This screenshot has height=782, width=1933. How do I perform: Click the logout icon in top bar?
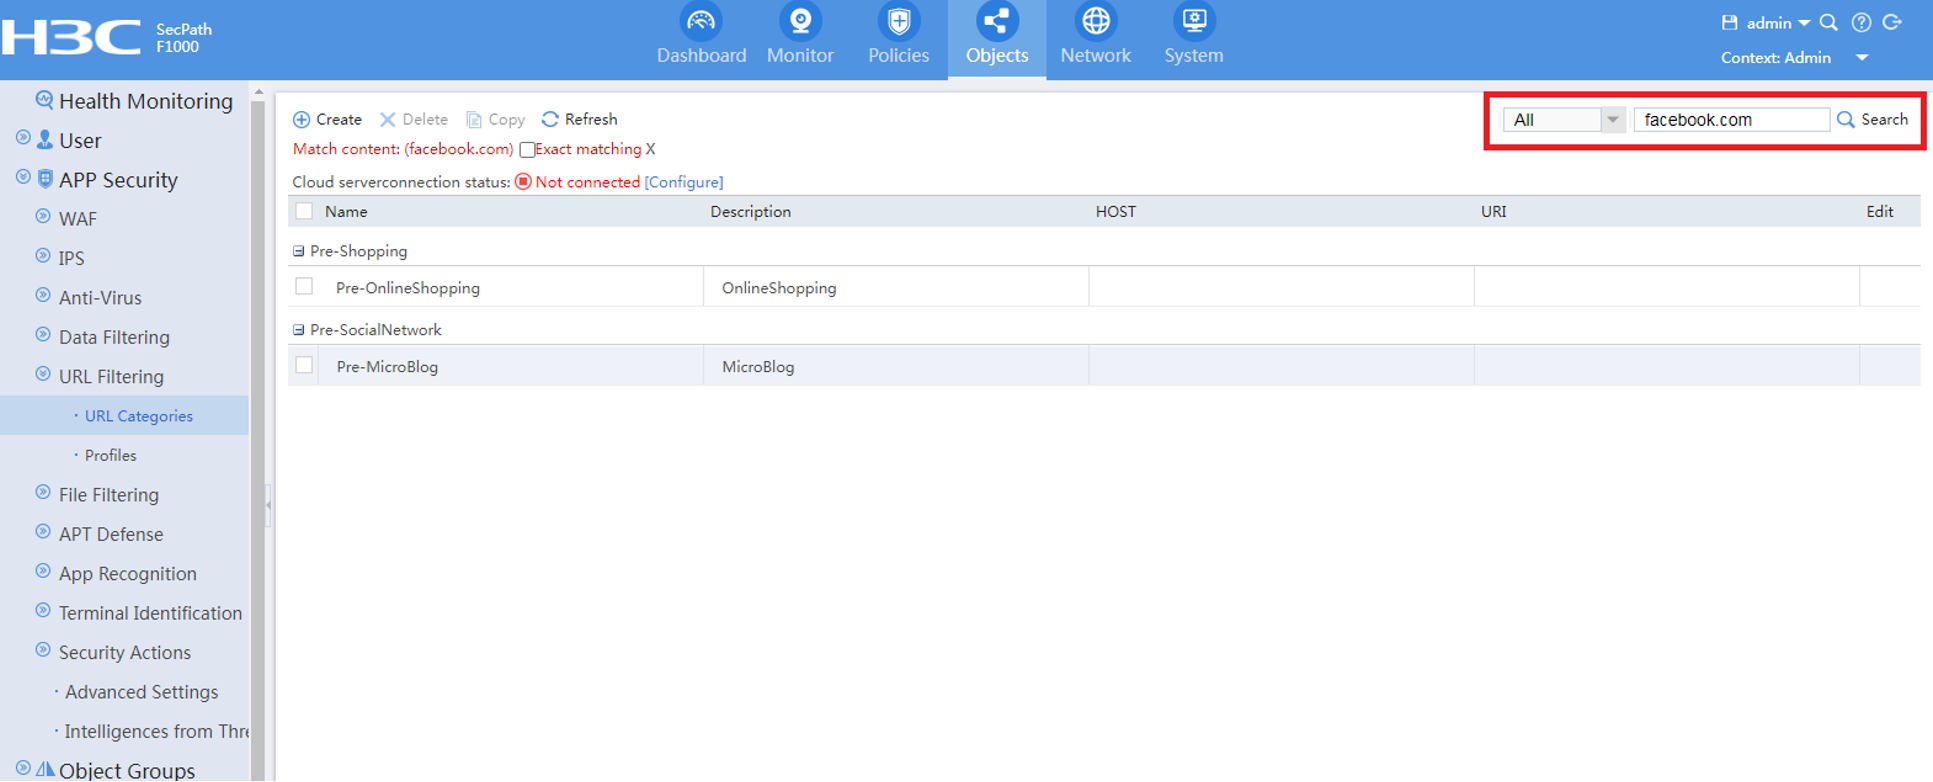1892,23
